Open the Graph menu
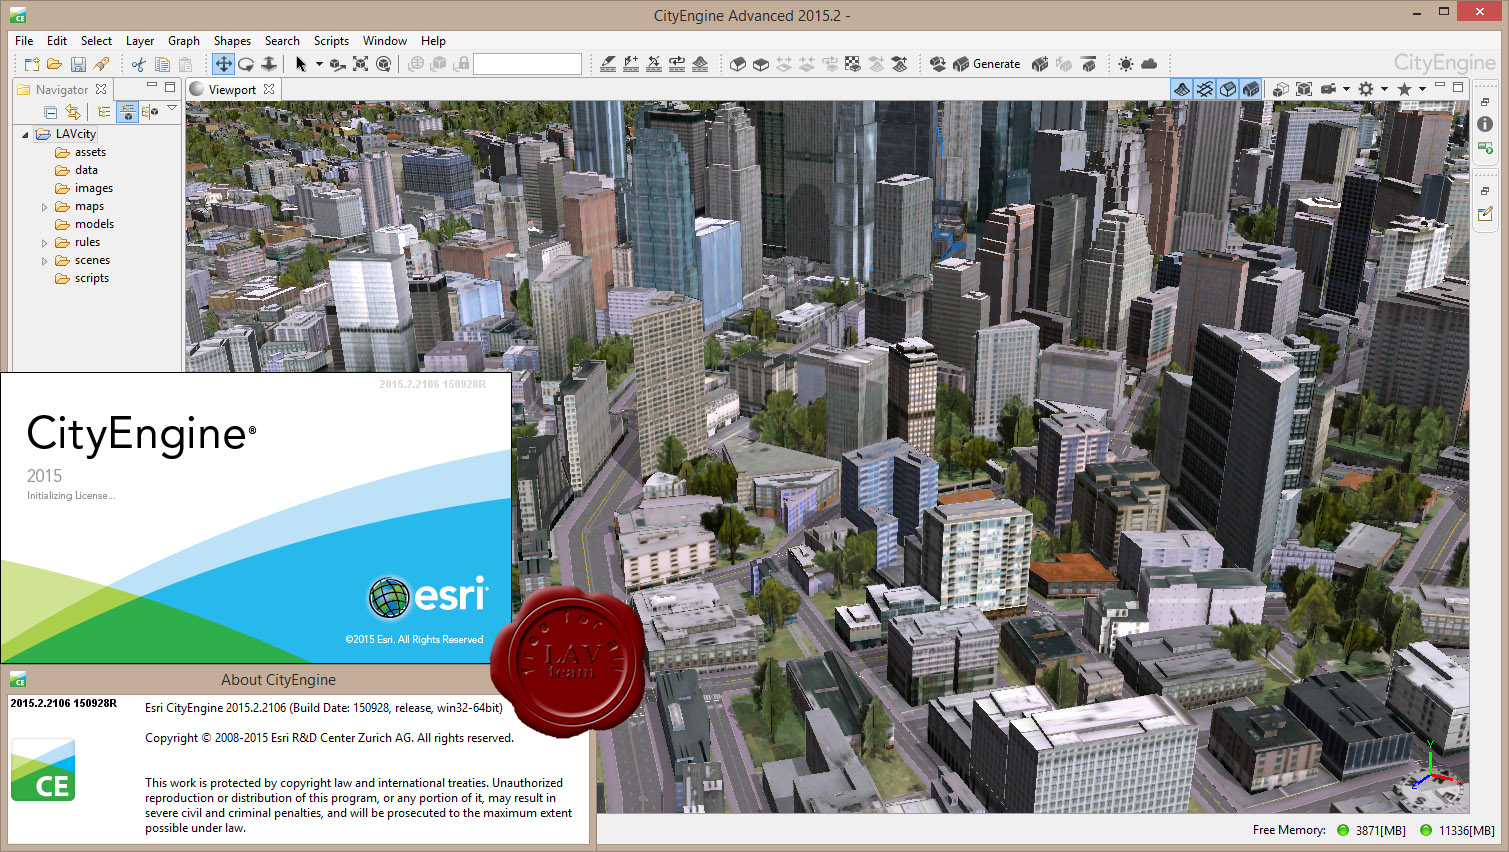 click(x=184, y=41)
